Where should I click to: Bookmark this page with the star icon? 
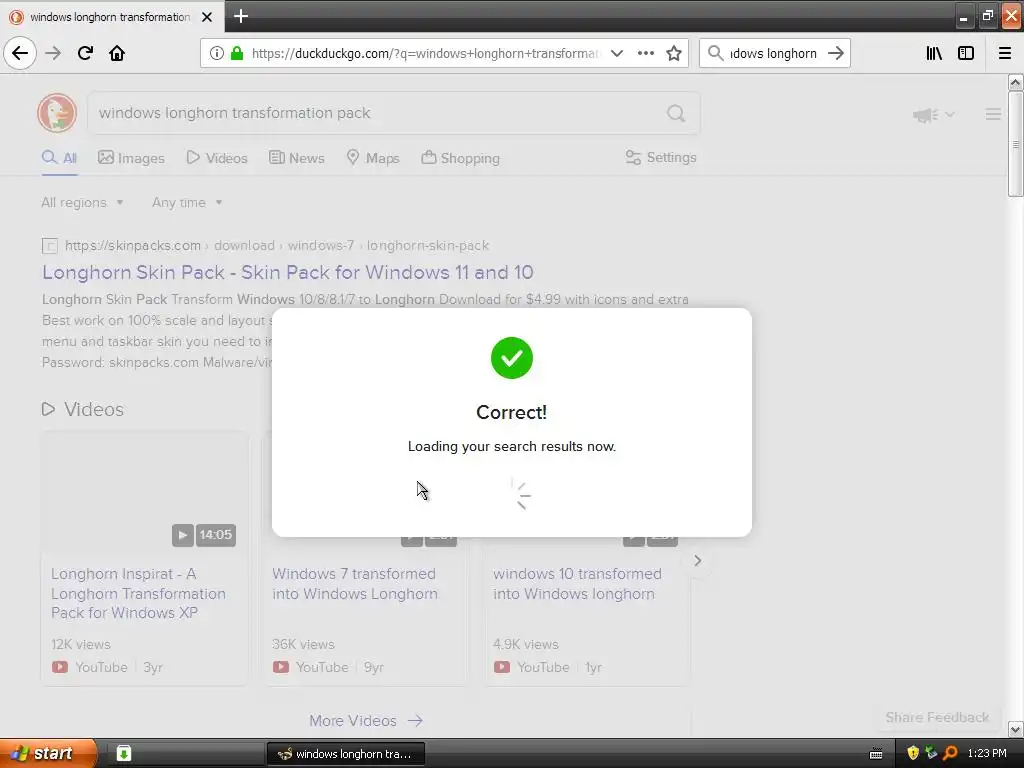pyautogui.click(x=674, y=53)
